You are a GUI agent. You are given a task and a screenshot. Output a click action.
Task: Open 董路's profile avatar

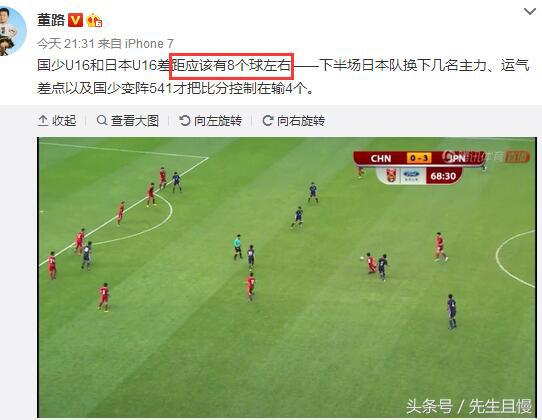(x=12, y=31)
